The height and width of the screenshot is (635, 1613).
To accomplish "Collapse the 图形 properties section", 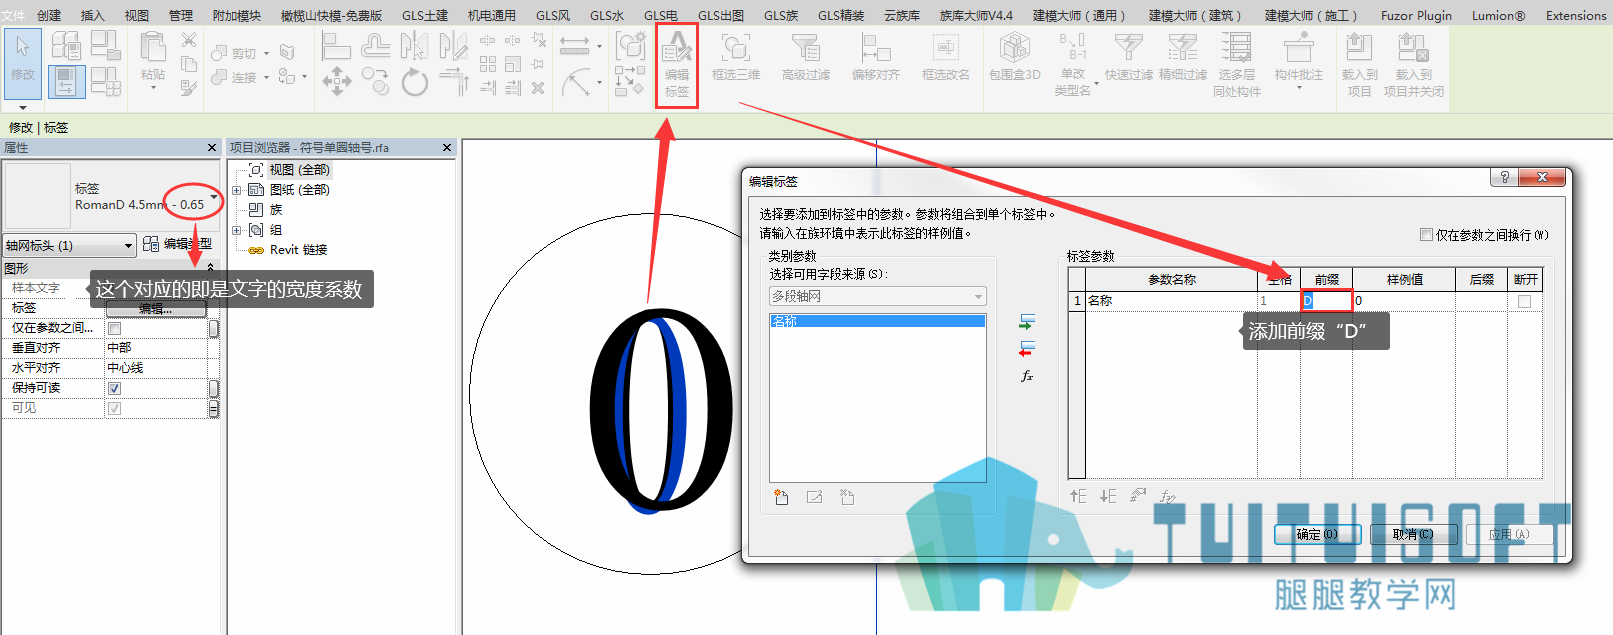I will click(210, 268).
